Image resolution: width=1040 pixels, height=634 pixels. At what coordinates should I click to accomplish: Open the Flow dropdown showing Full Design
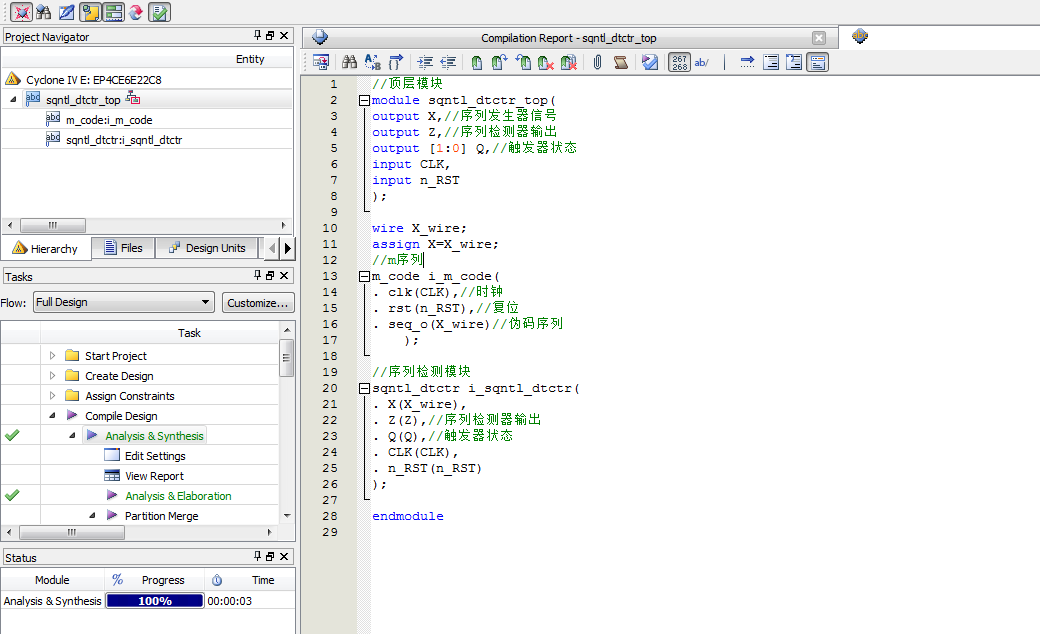pyautogui.click(x=123, y=302)
